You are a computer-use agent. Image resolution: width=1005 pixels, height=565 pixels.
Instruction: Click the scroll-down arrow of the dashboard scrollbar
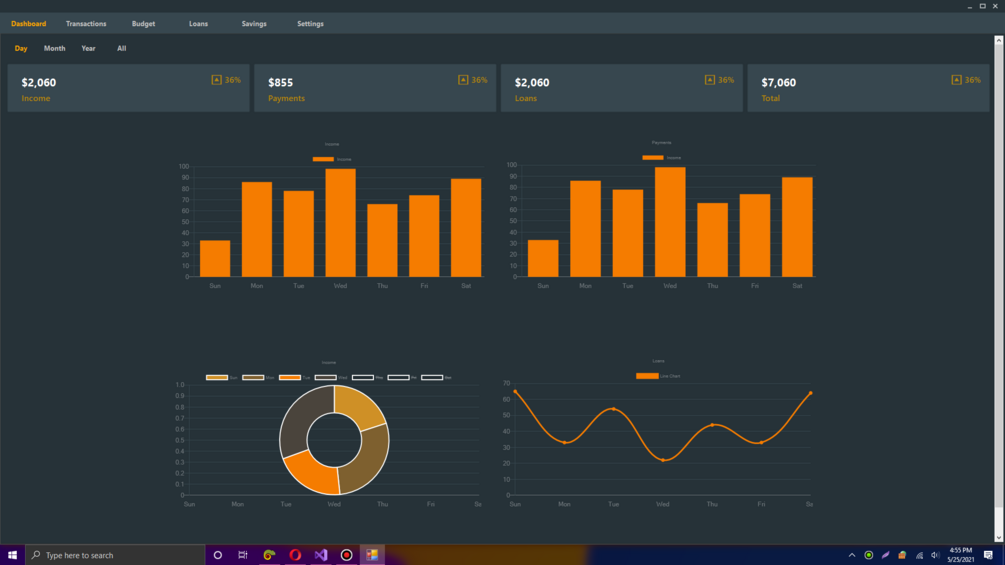pyautogui.click(x=999, y=537)
